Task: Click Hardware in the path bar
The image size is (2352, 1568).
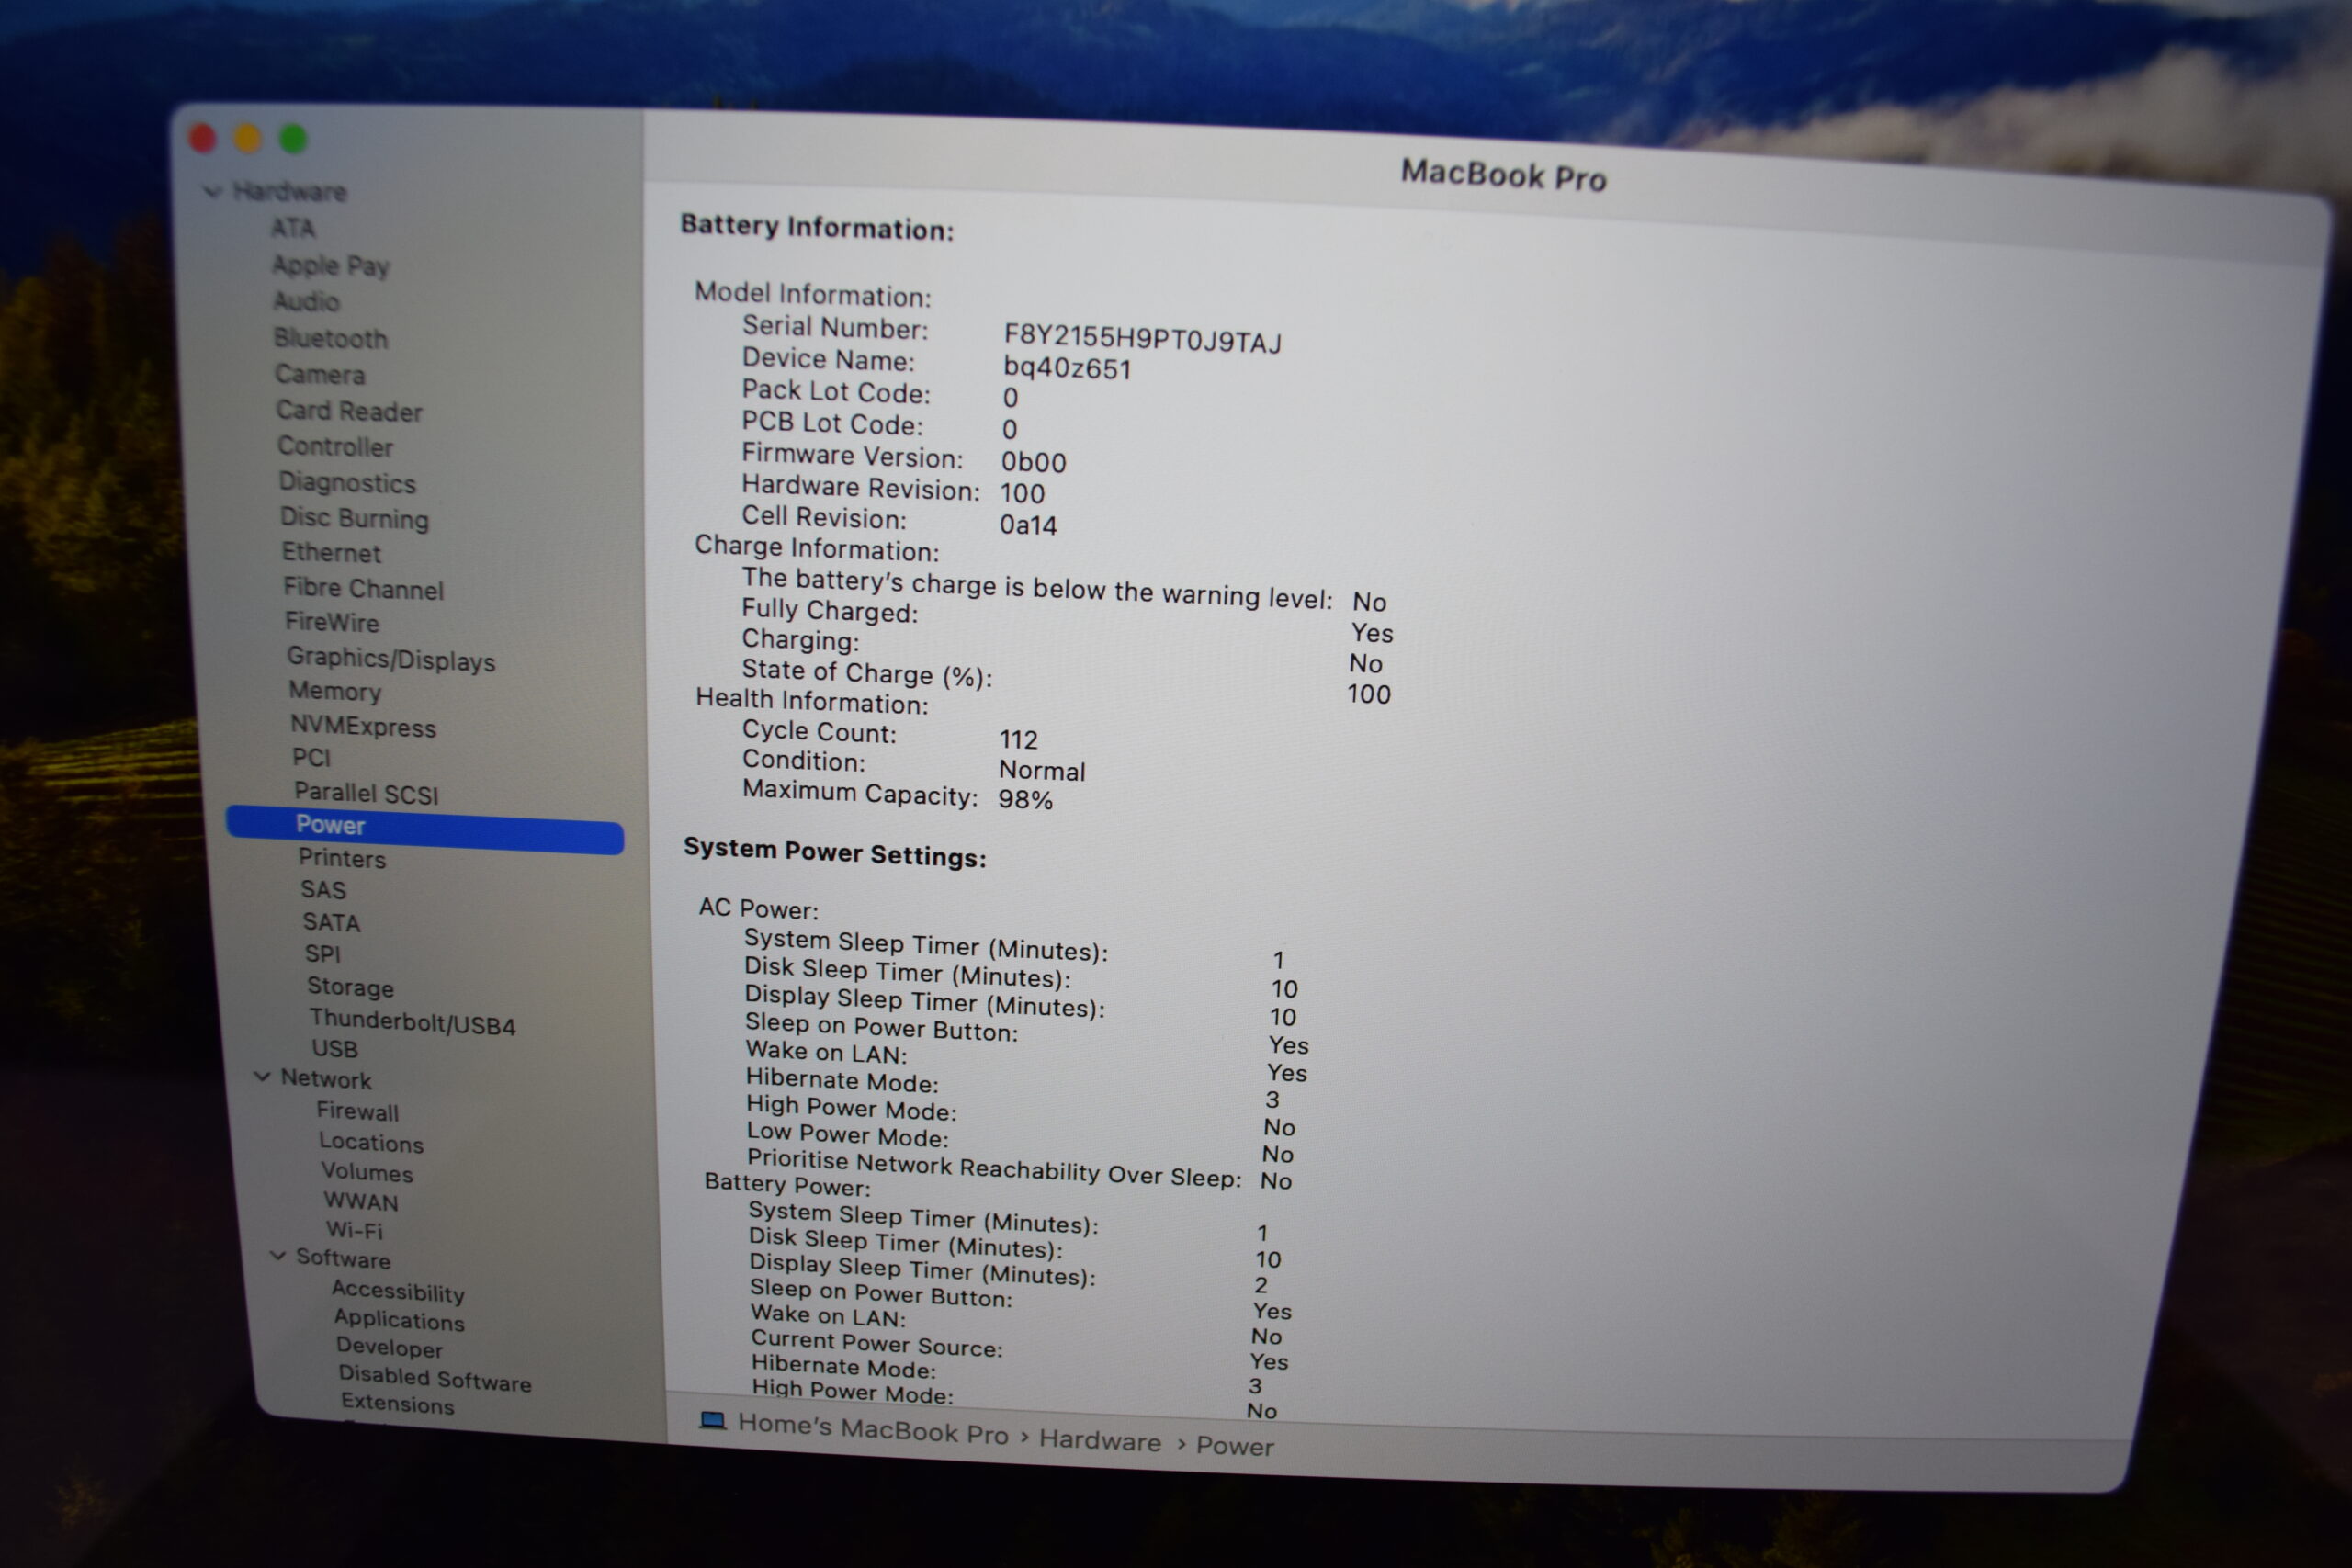Action: coord(1099,1440)
